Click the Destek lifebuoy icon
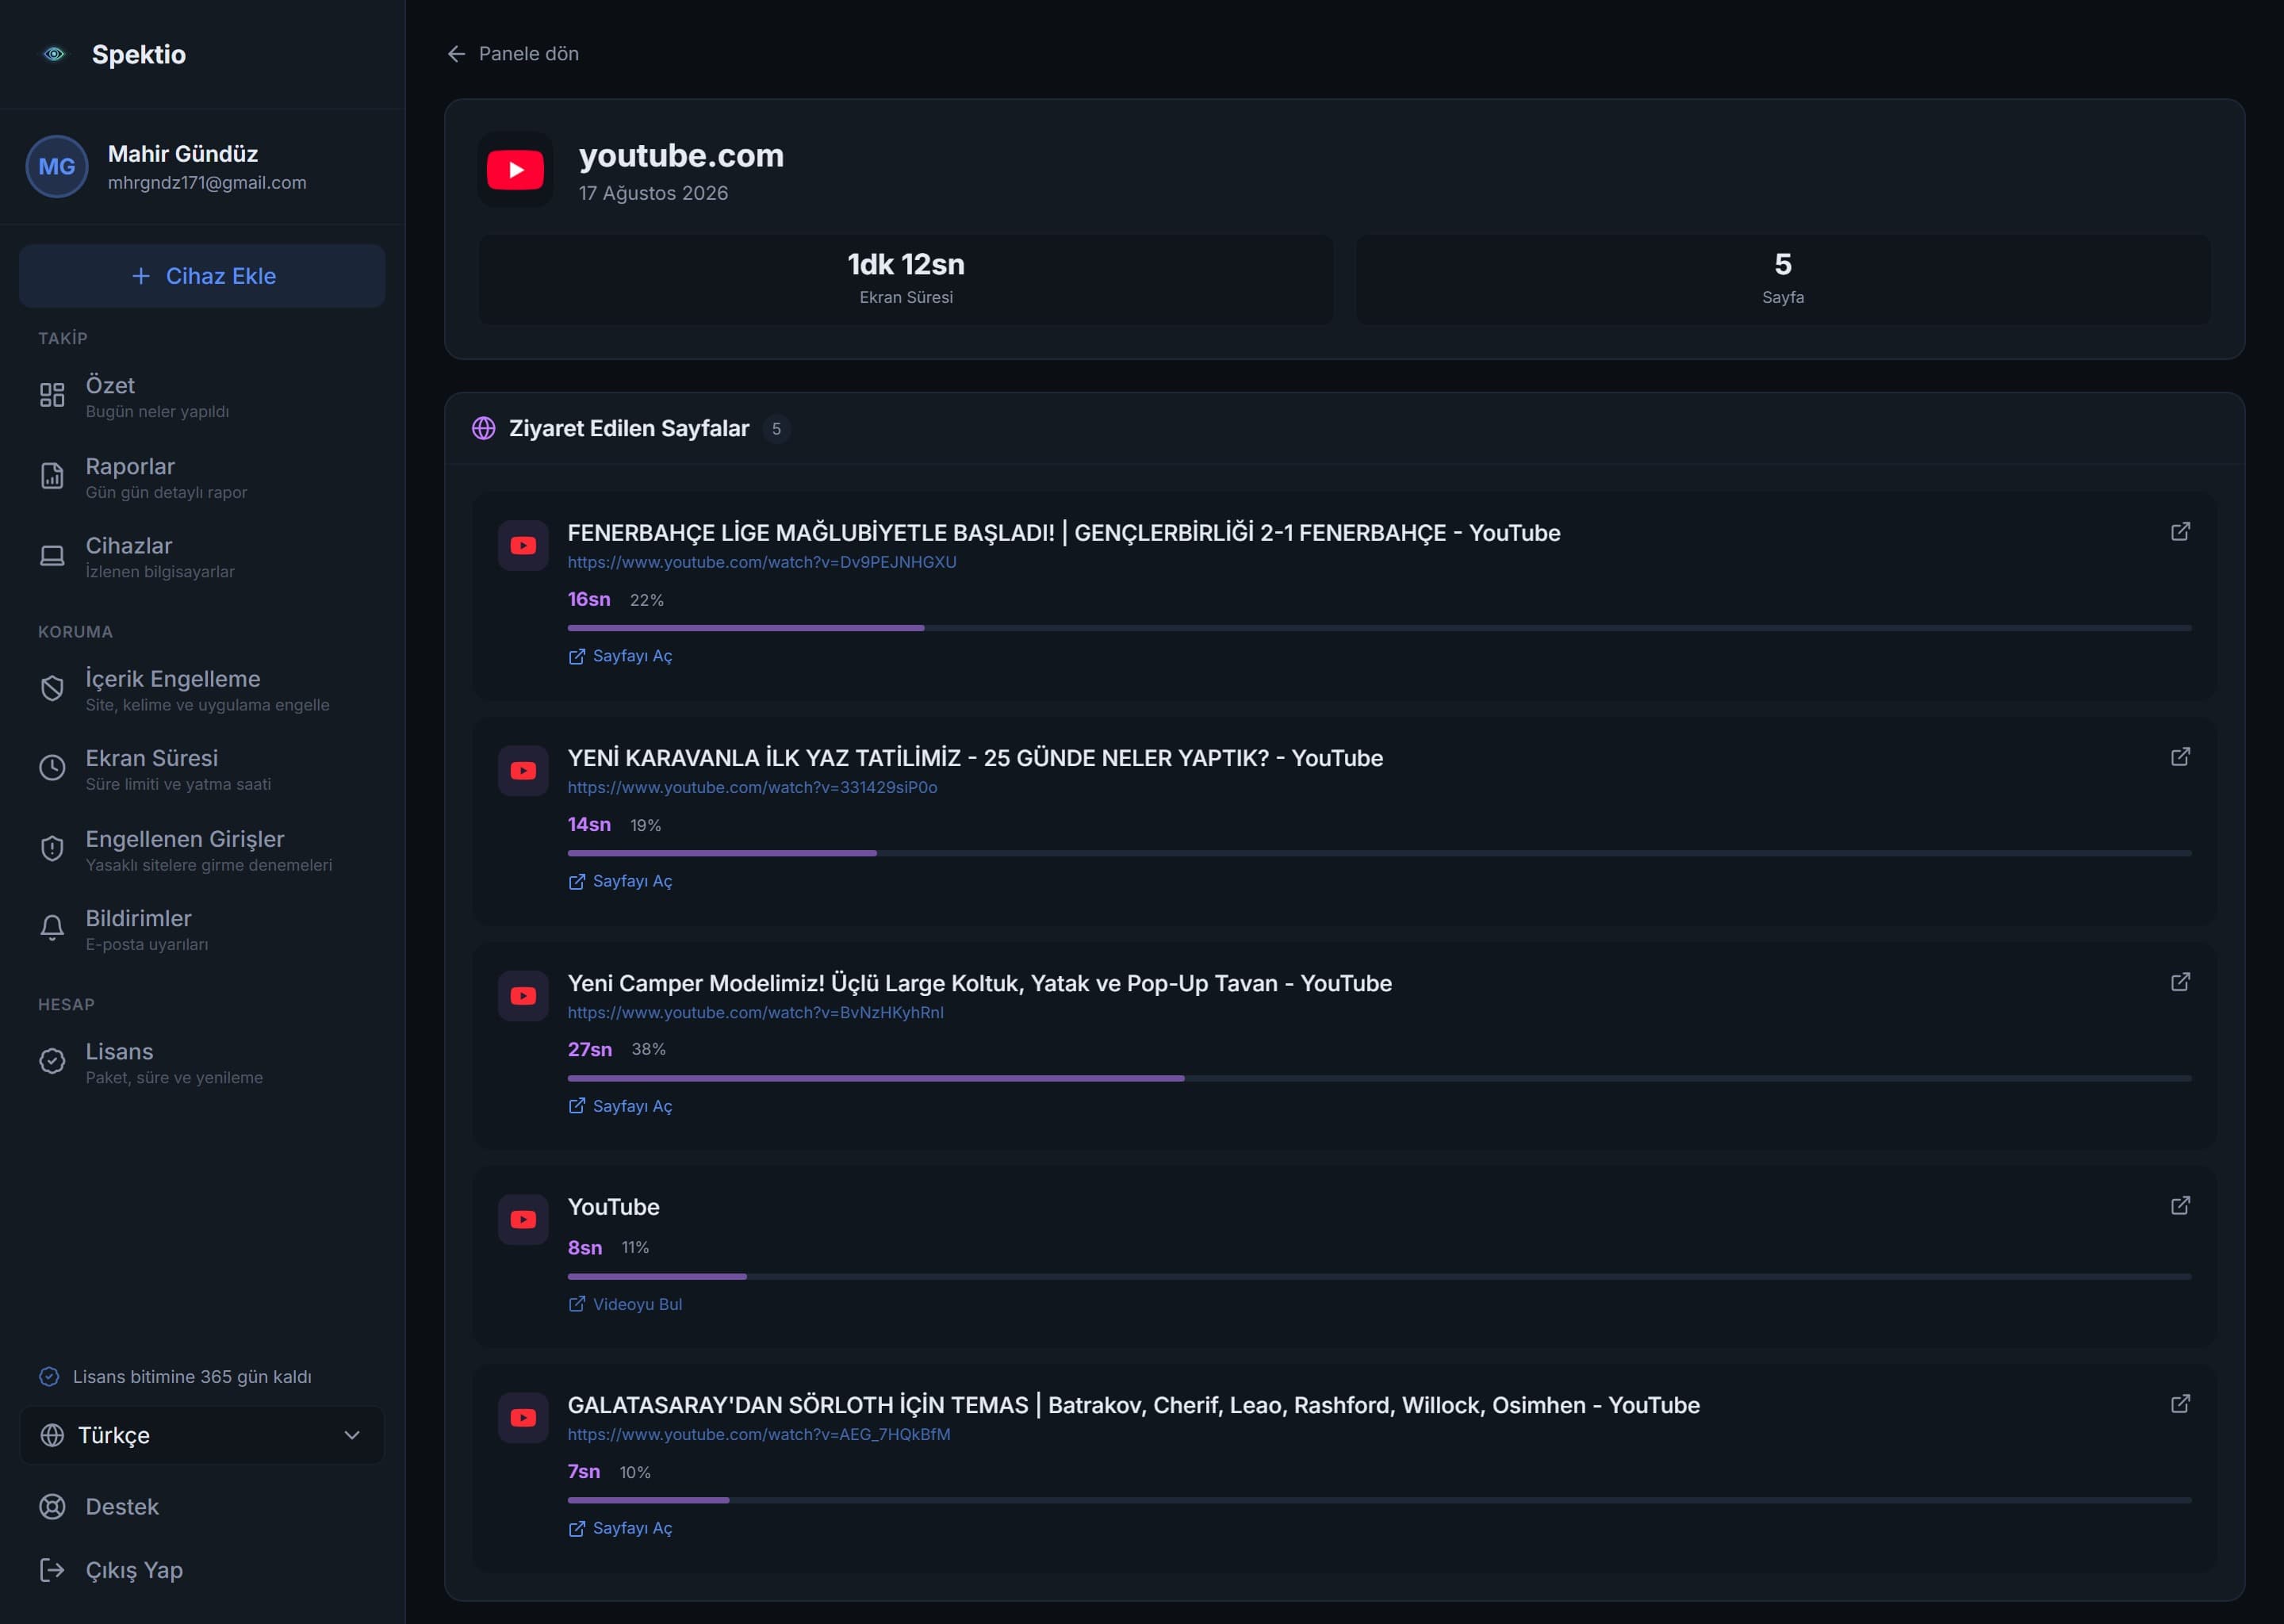This screenshot has width=2284, height=1624. pos(52,1507)
